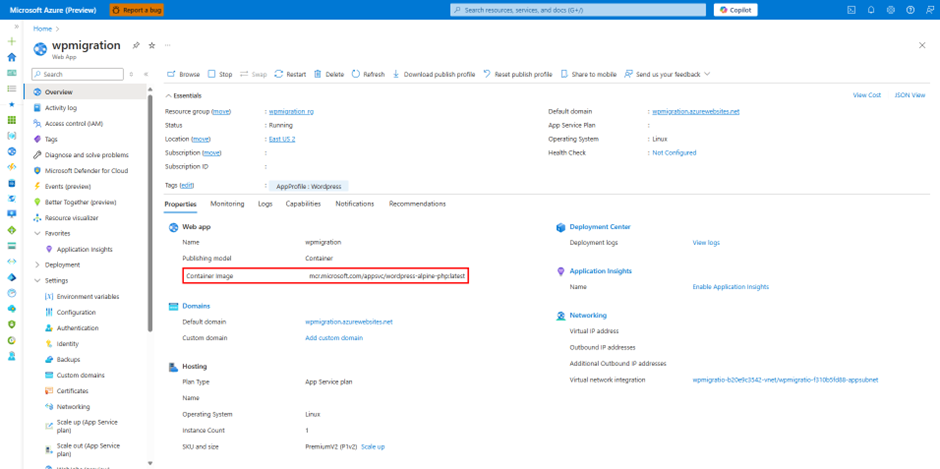This screenshot has height=469, width=940.
Task: Pin the wpmigration resource
Action: [136, 46]
